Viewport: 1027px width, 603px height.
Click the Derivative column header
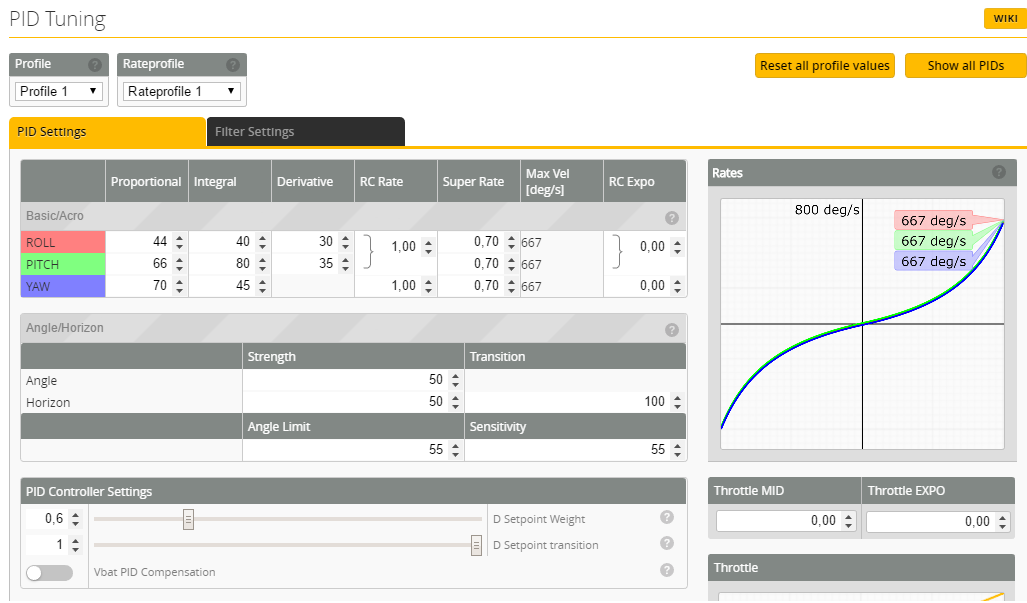[x=312, y=181]
